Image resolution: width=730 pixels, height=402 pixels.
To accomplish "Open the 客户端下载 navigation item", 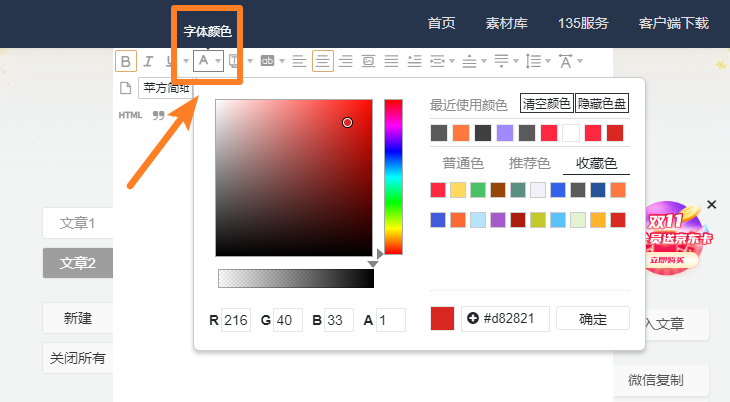I will tap(674, 23).
